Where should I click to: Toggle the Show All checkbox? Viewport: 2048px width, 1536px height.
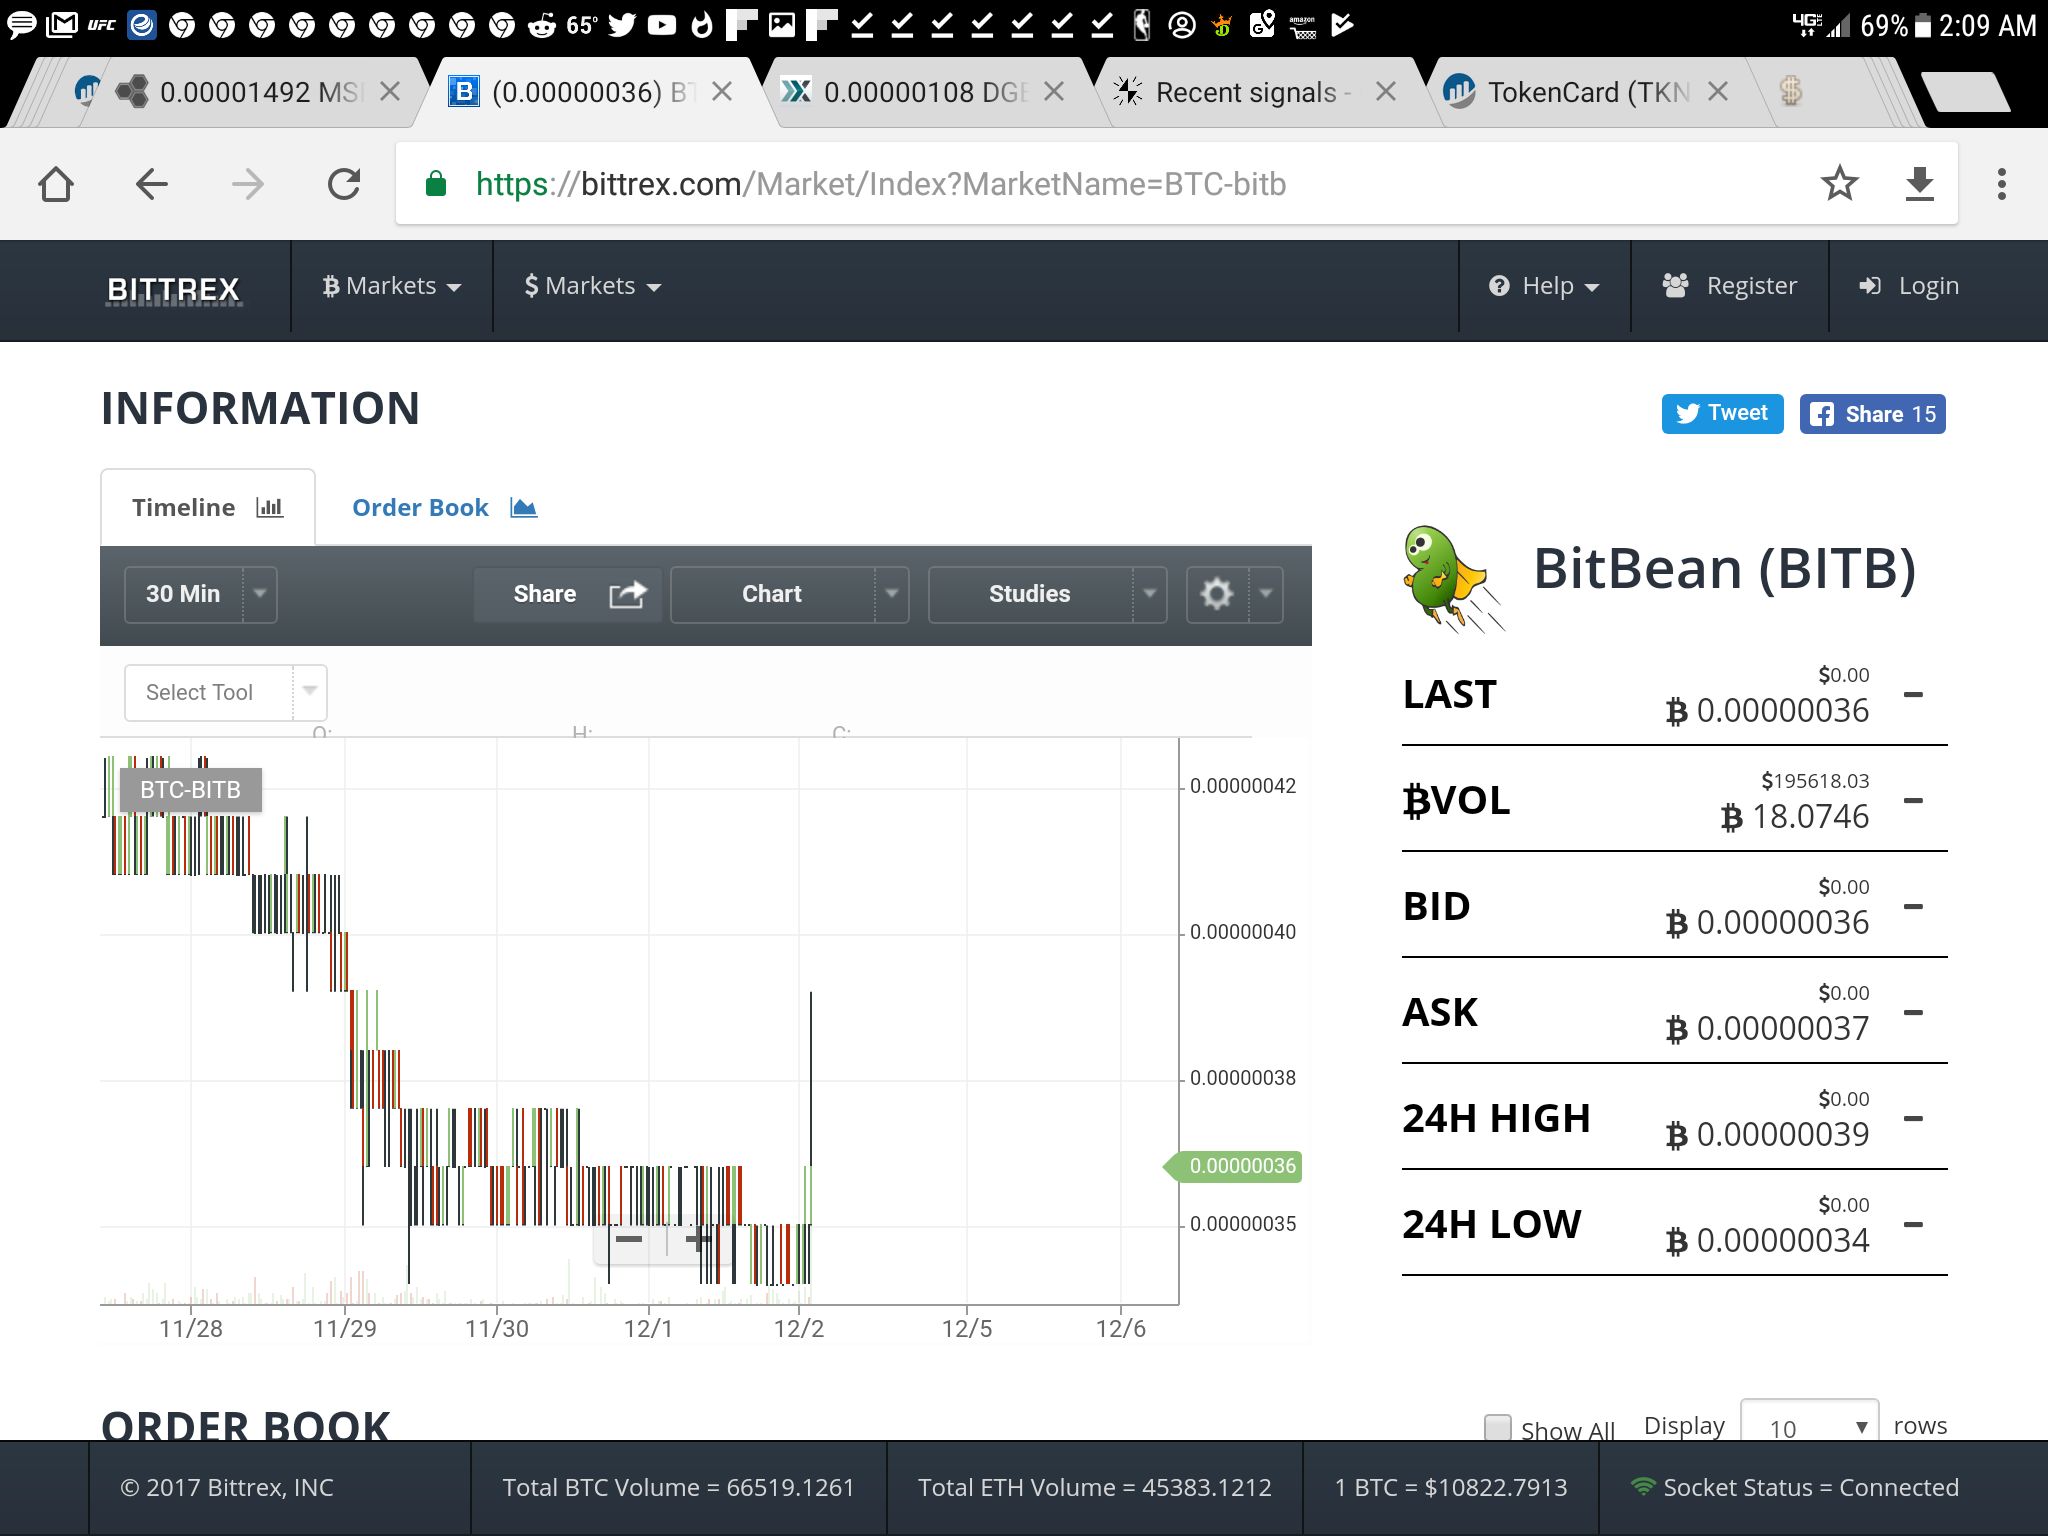(1497, 1427)
